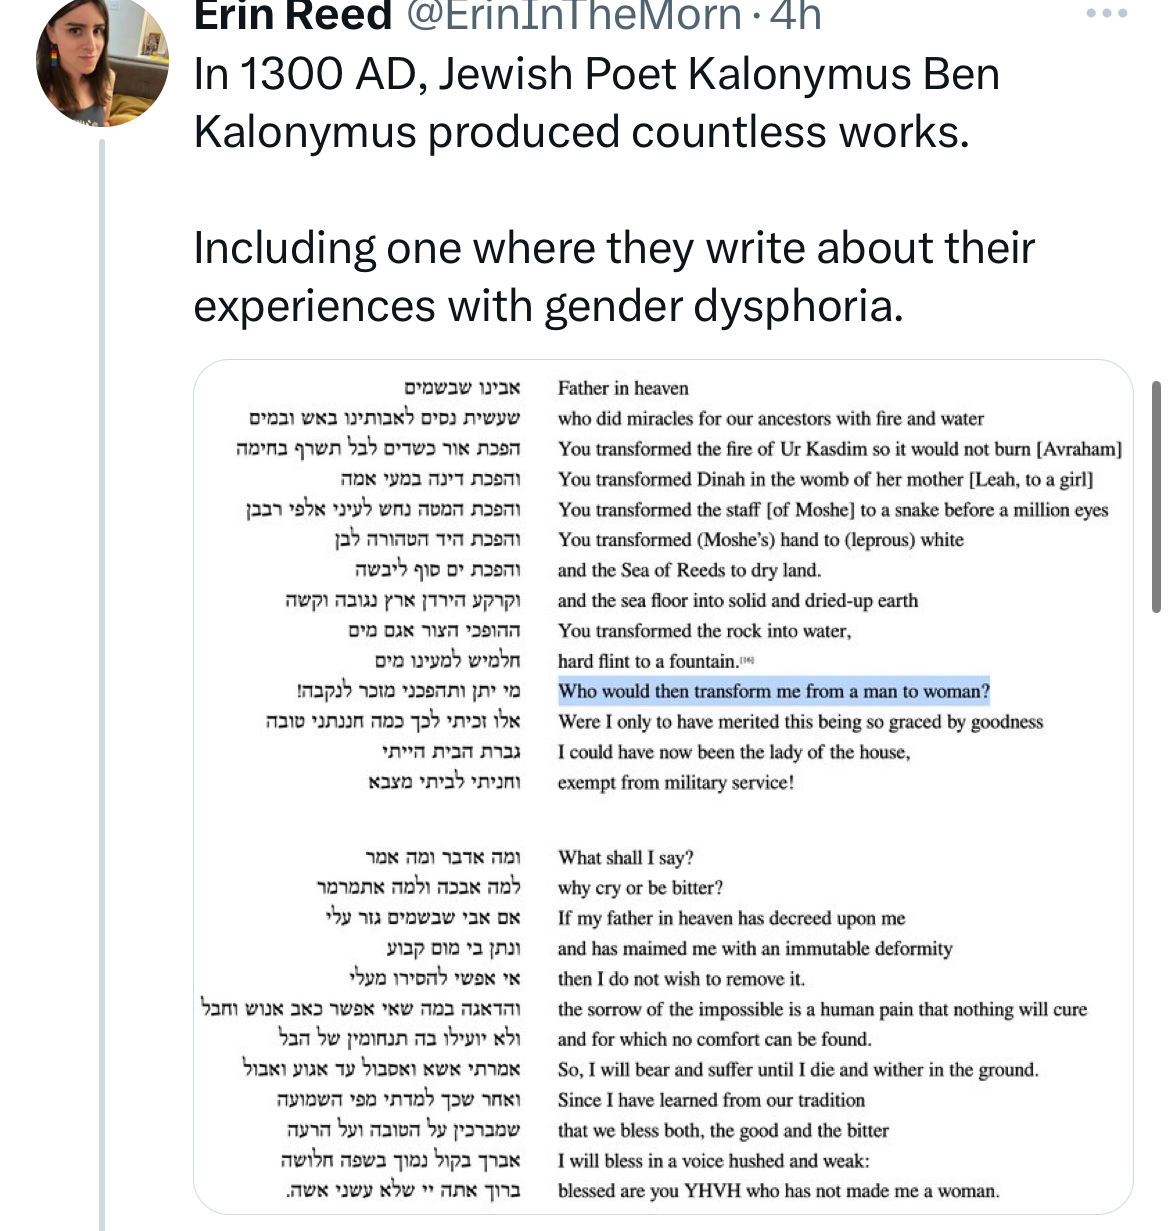Click the Erin Reed display name
Image resolution: width=1170 pixels, height=1231 pixels.
292,16
